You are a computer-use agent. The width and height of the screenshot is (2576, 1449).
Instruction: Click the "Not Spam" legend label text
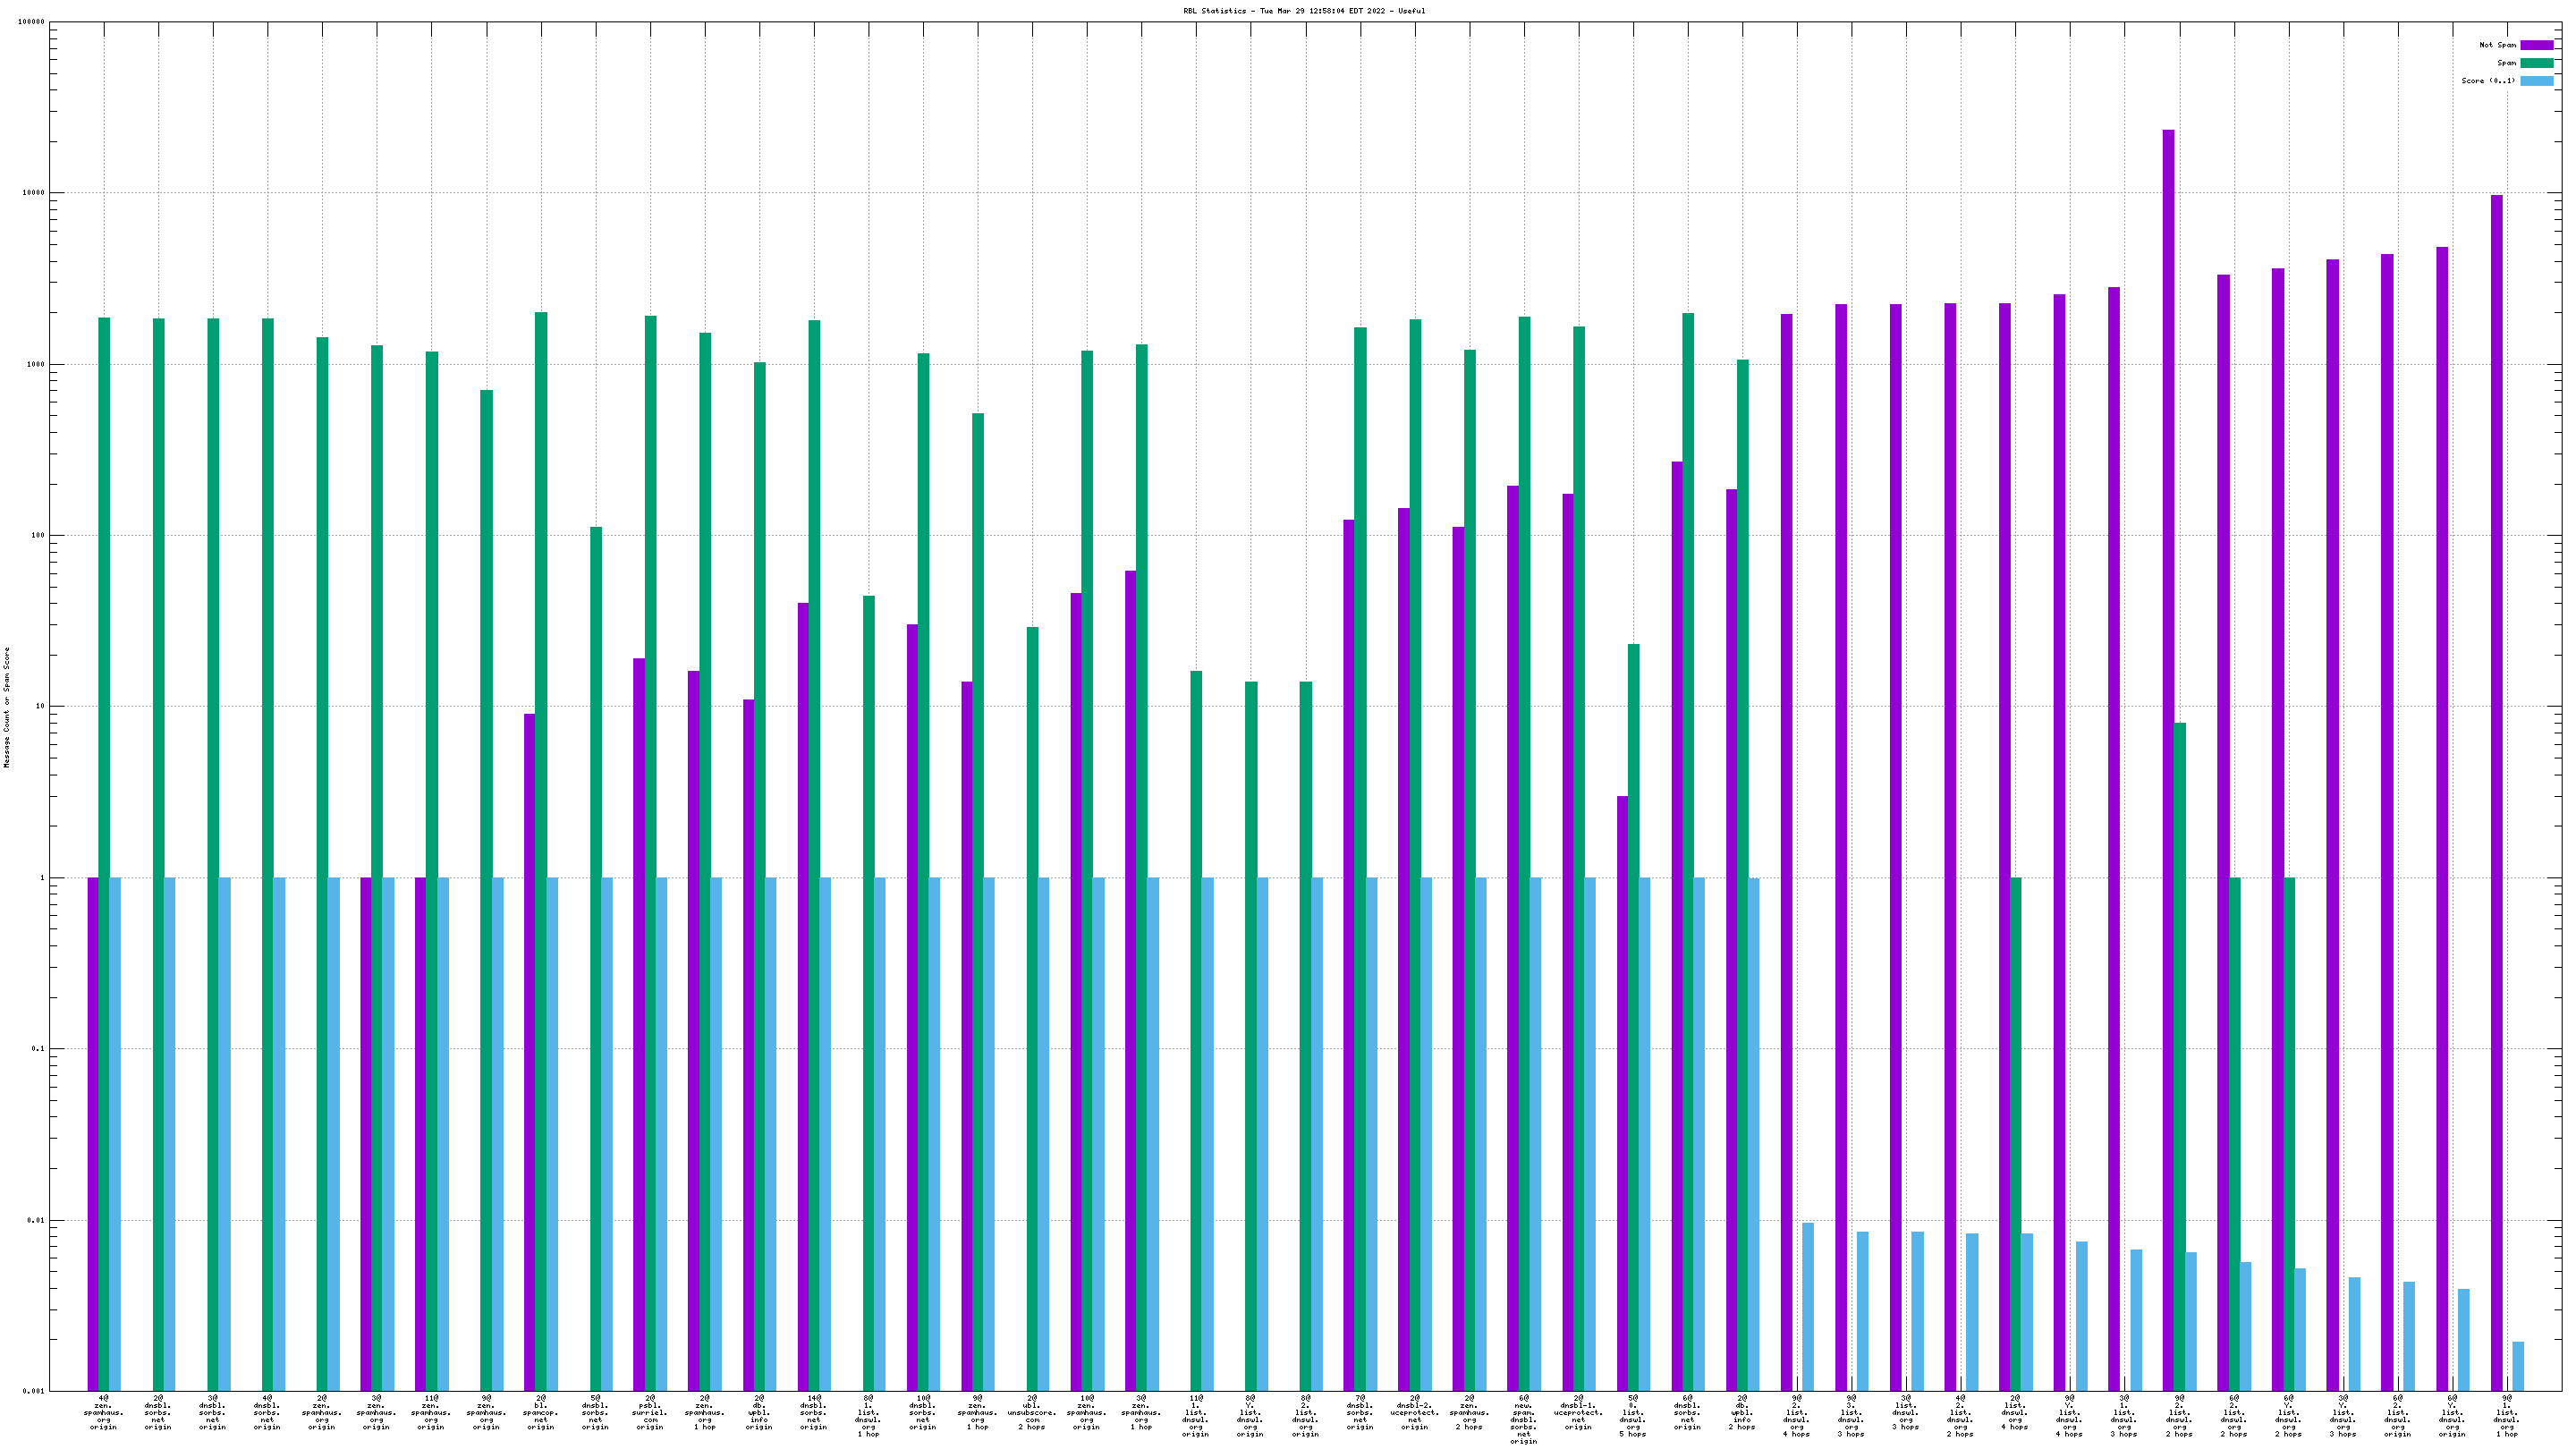point(2497,45)
